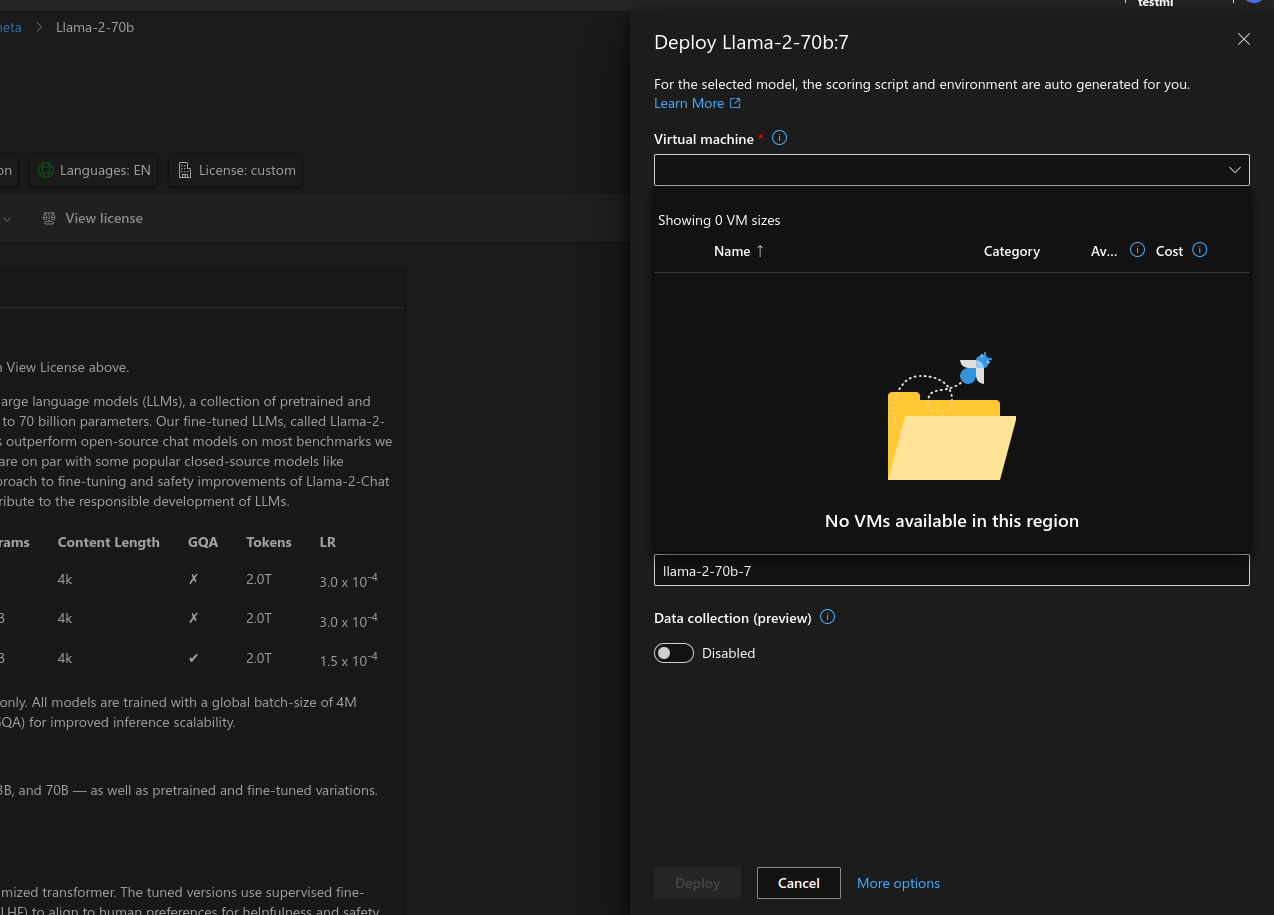1274x915 pixels.
Task: Click the Tokens column header
Action: [x=269, y=542]
